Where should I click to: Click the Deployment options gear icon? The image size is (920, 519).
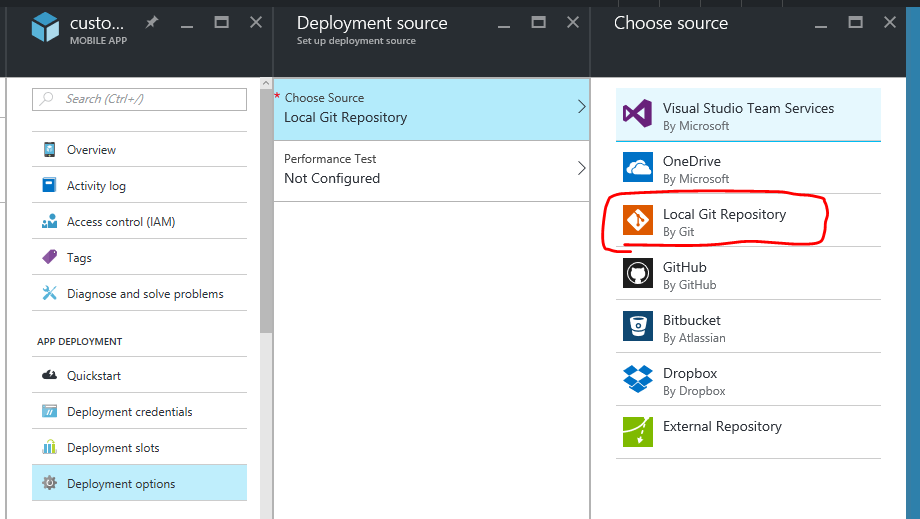pos(49,483)
